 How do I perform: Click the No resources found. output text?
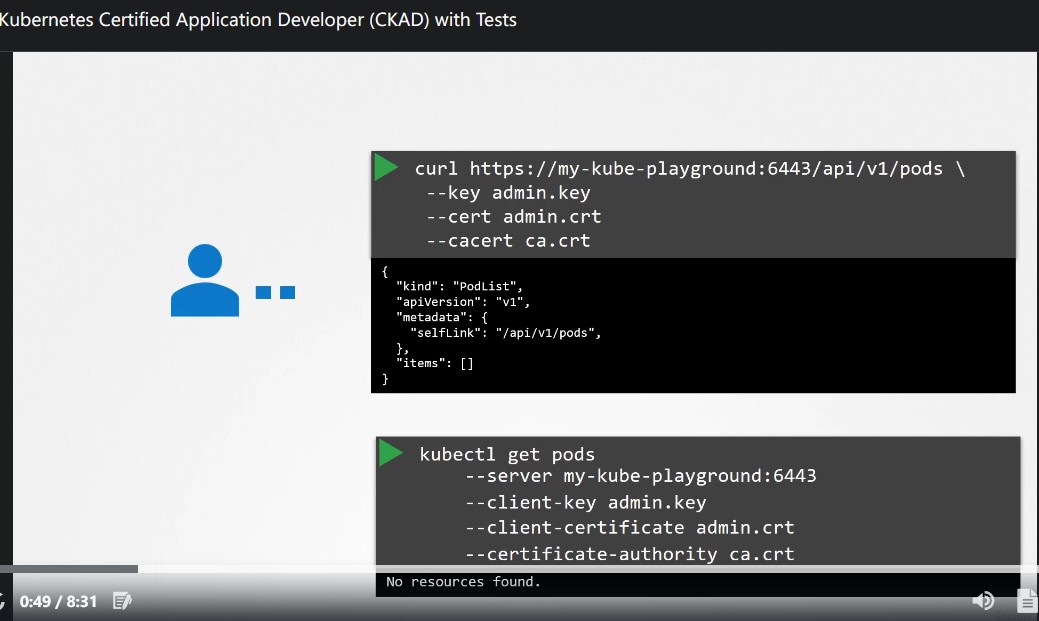pos(463,582)
